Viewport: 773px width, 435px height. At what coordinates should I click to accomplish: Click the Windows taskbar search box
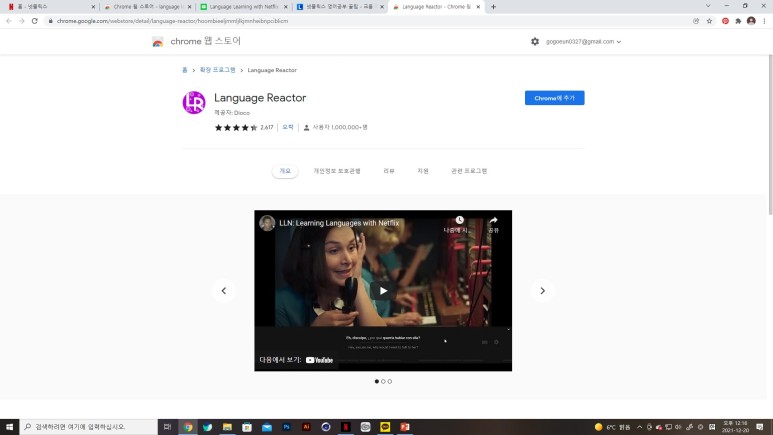click(89, 427)
